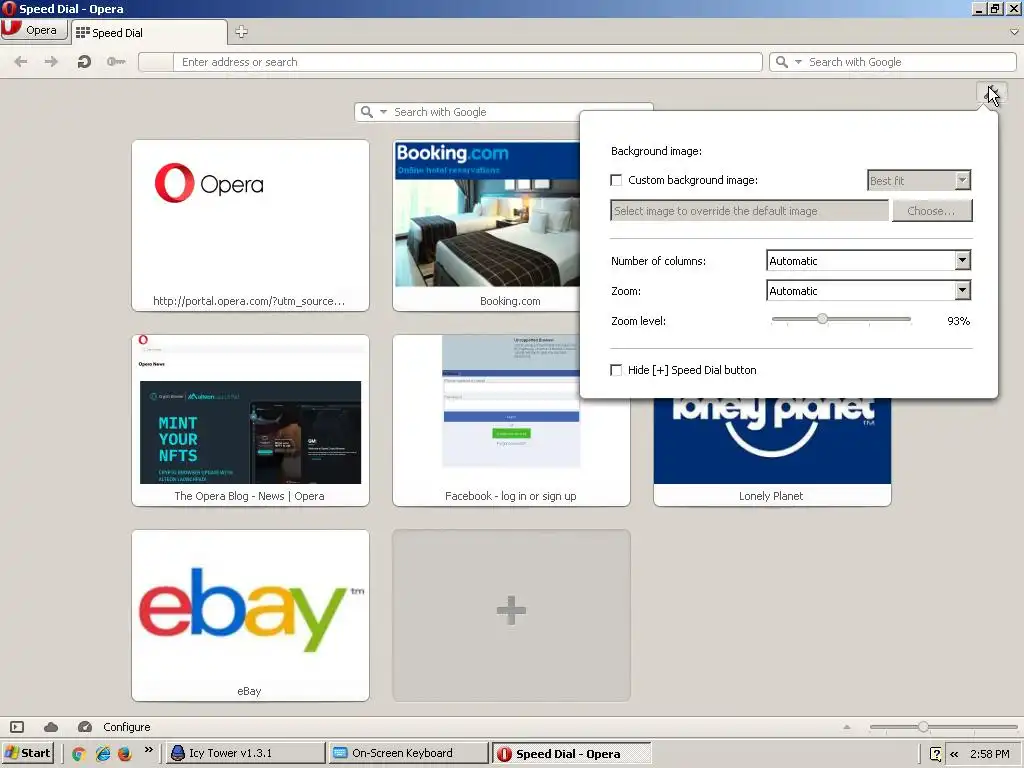Switch to the Speed Dial tab
1024x768 pixels.
coord(149,32)
